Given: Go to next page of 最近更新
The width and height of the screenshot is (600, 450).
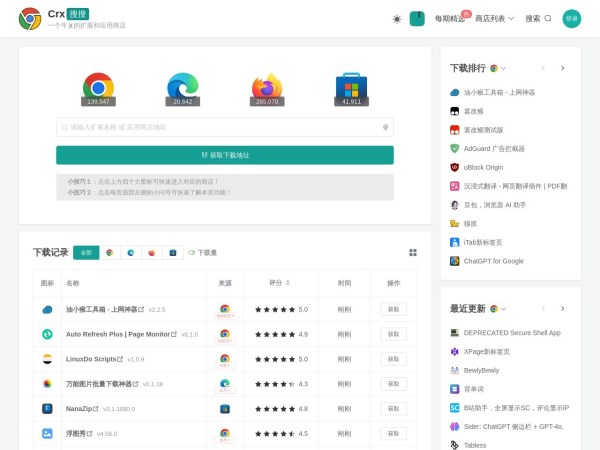Looking at the screenshot, I should coord(562,309).
